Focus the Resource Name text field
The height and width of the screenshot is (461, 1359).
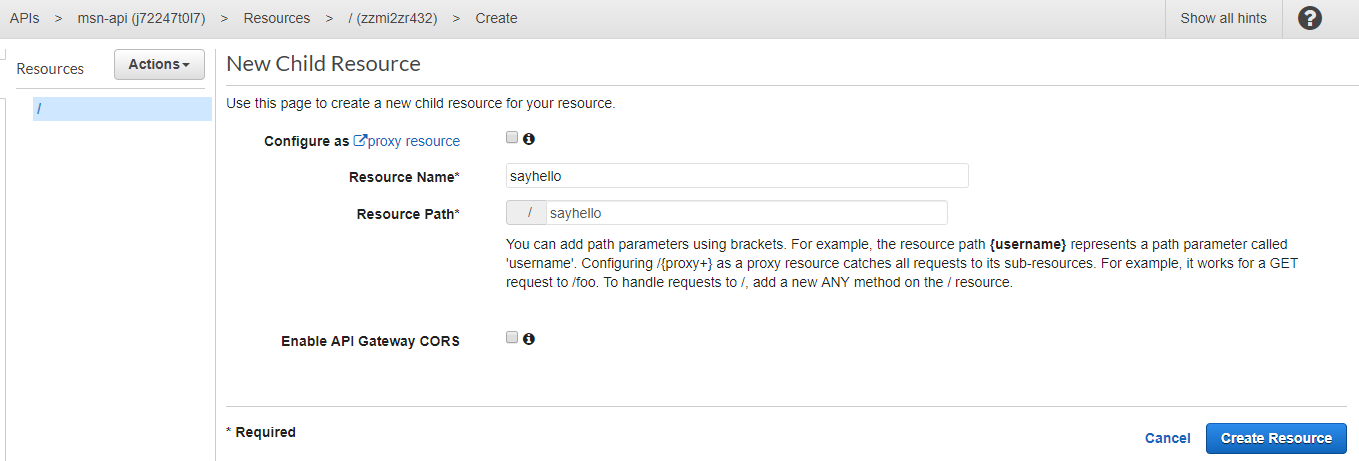[737, 176]
